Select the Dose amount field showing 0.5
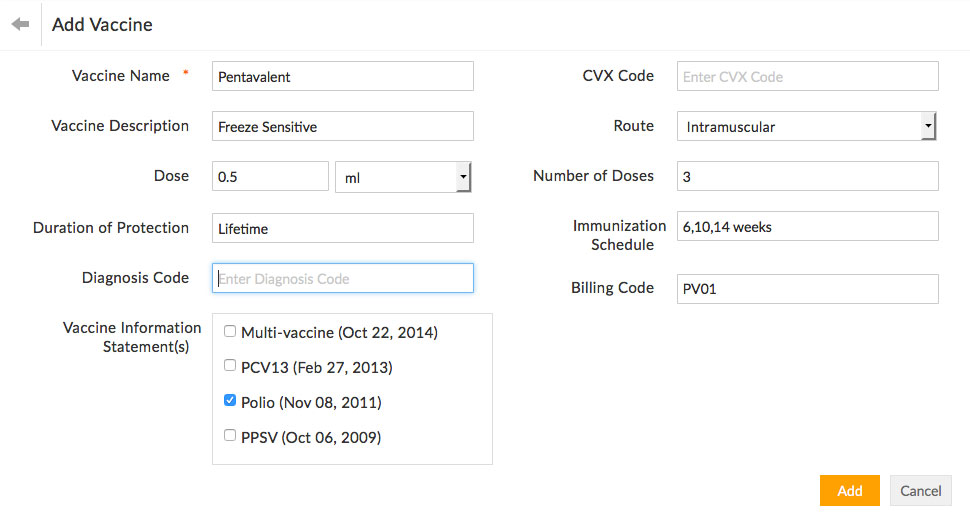The height and width of the screenshot is (524, 970). 270,176
